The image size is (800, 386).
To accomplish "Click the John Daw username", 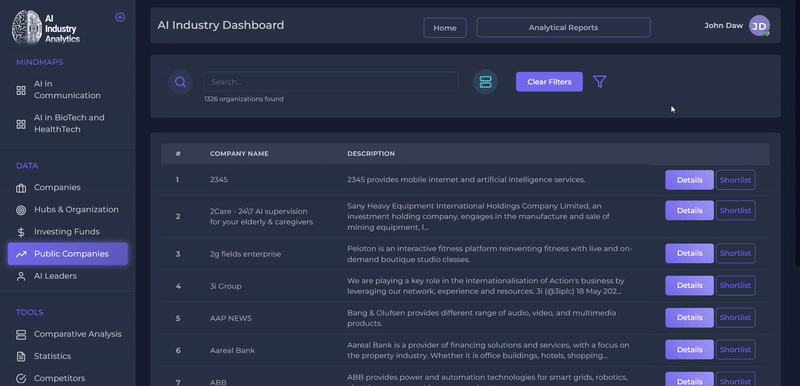I will (723, 25).
